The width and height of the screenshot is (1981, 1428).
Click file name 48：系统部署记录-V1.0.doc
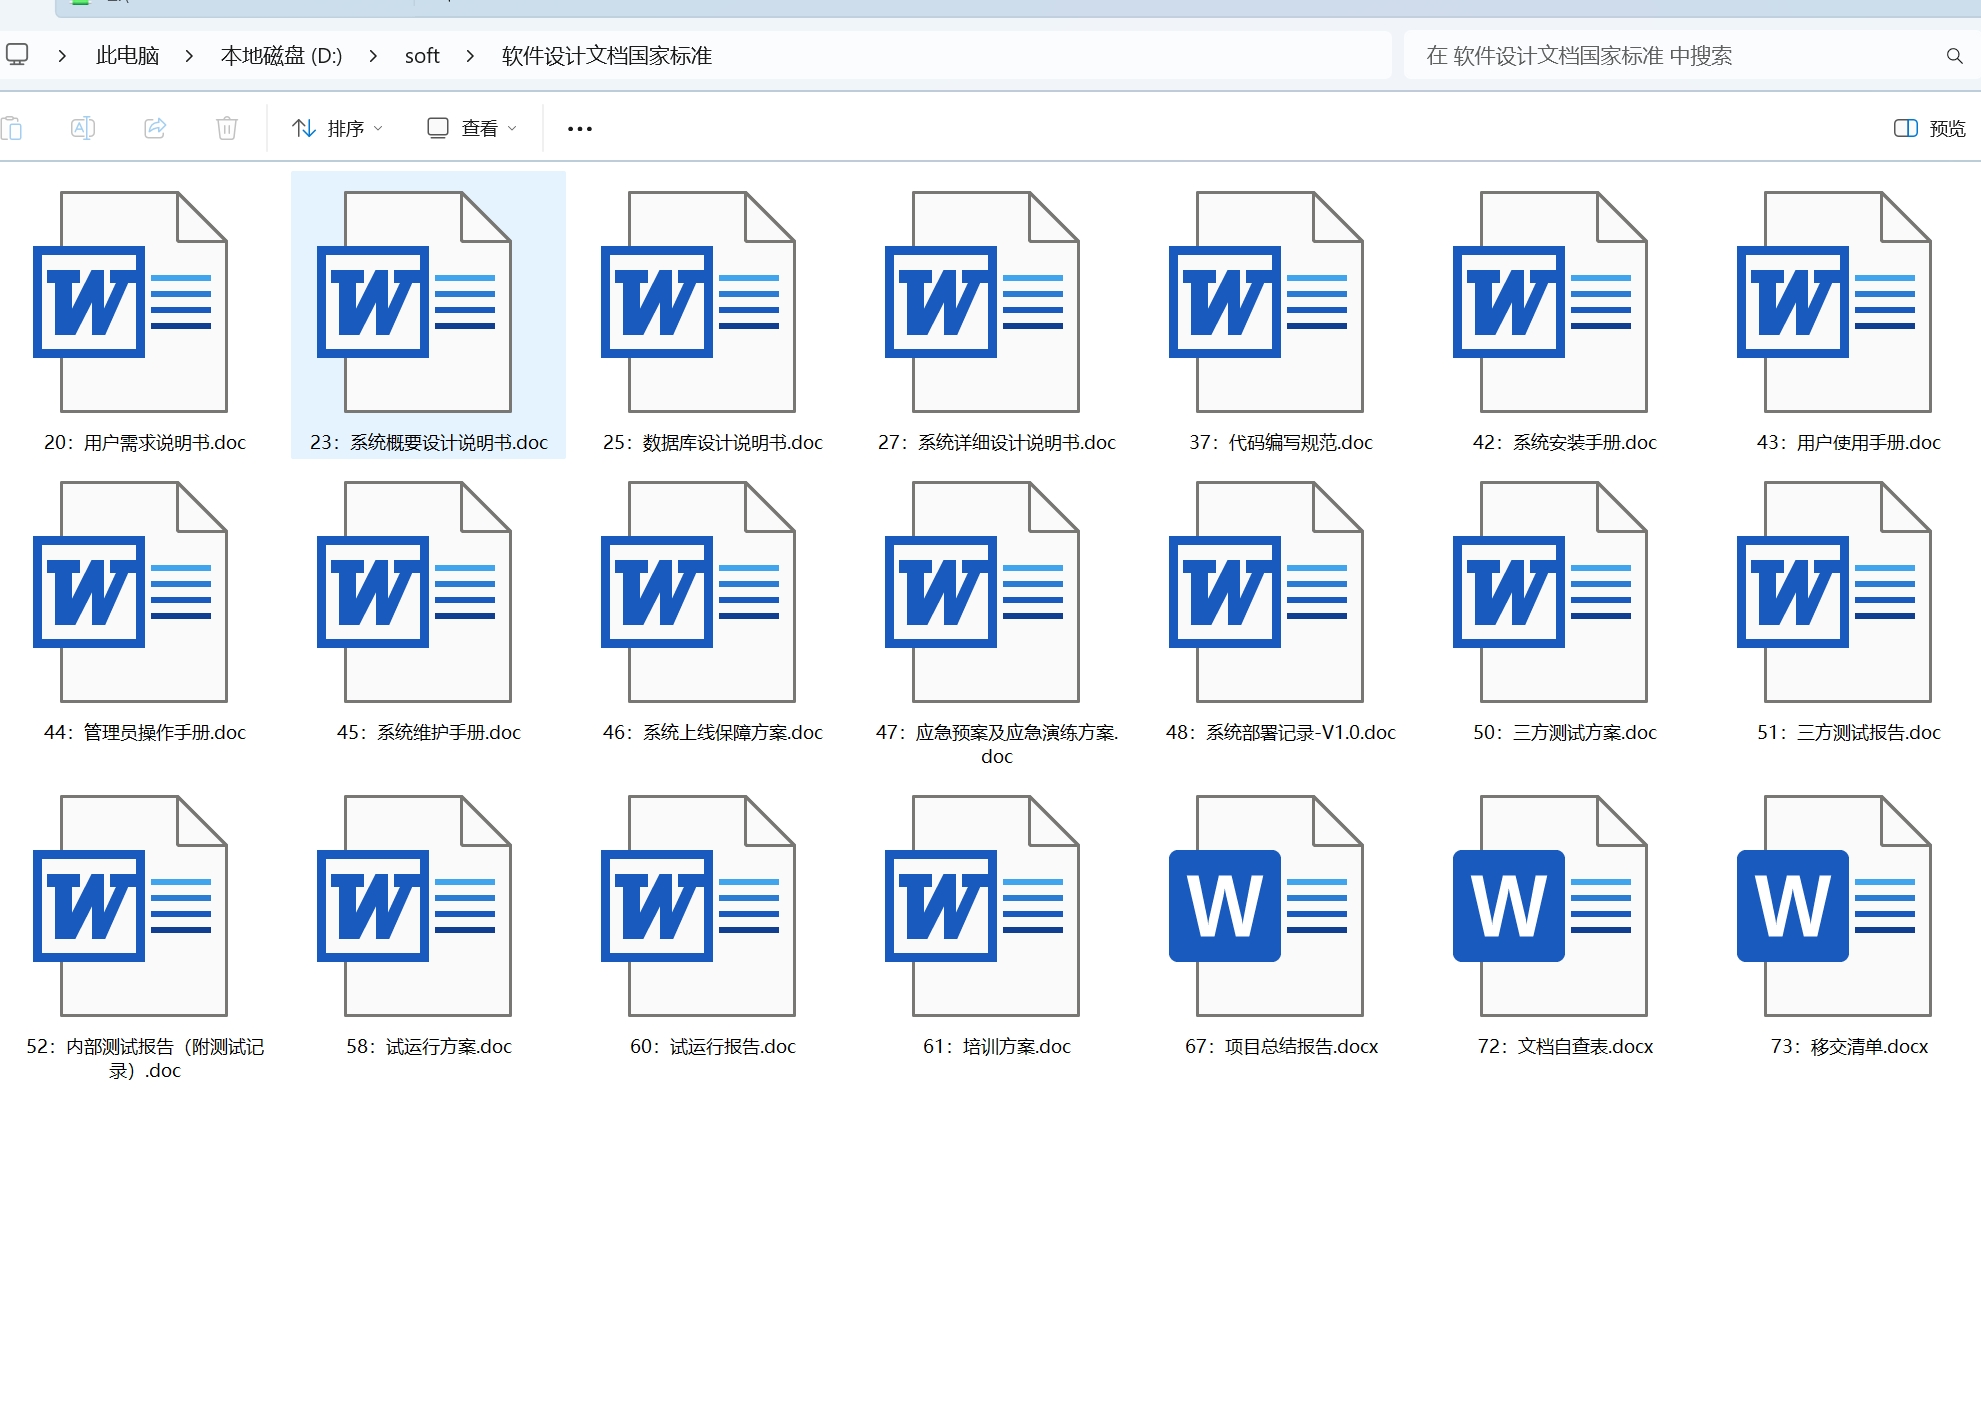coord(1281,732)
